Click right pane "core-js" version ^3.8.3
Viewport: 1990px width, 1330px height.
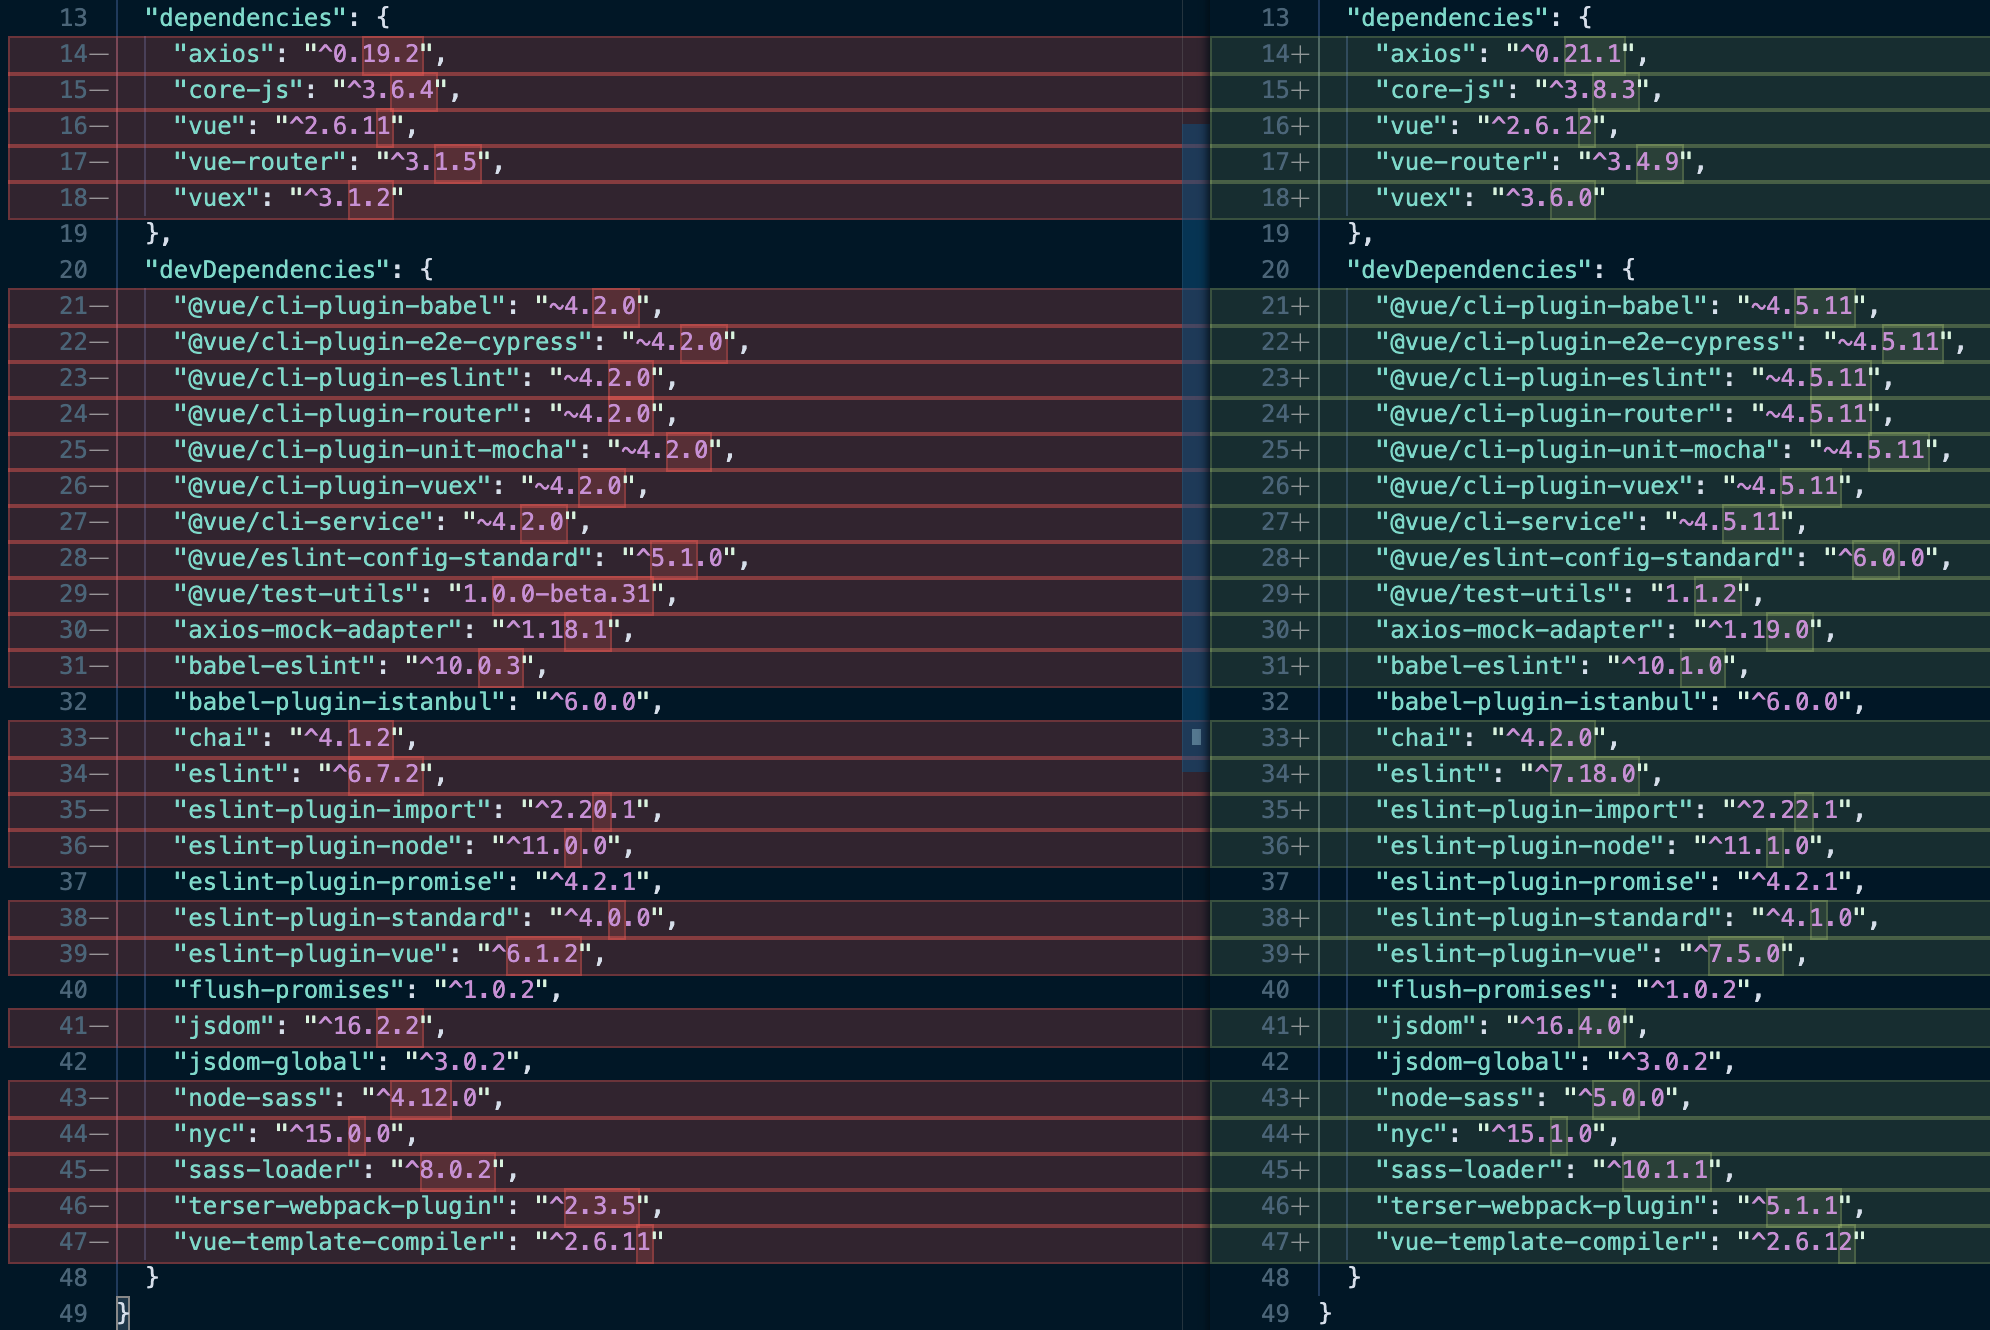1592,90
